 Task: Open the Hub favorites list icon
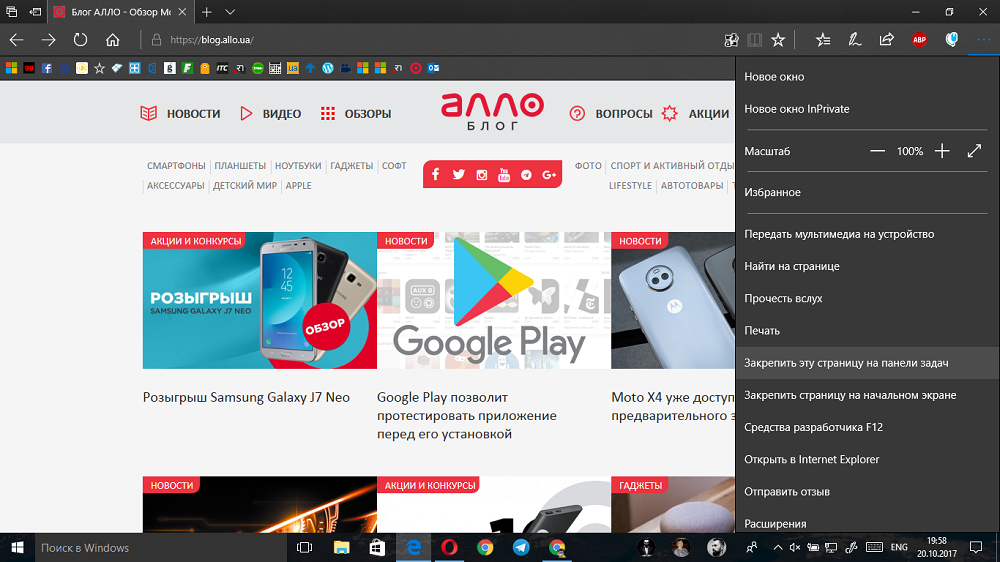pos(823,40)
